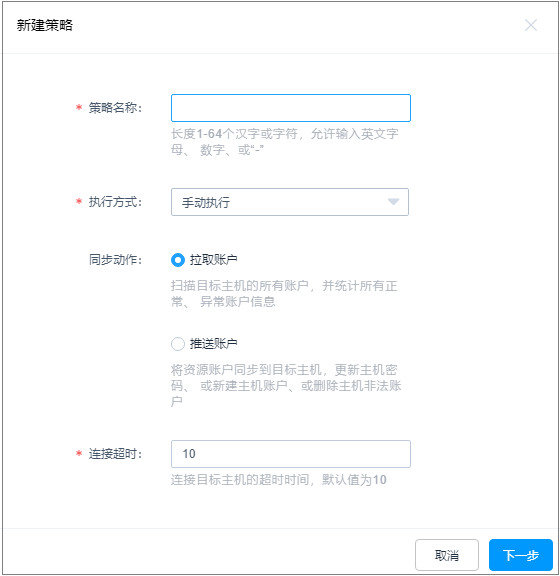Click the 策略名称 field label
The width and height of the screenshot is (560, 576).
pyautogui.click(x=115, y=108)
